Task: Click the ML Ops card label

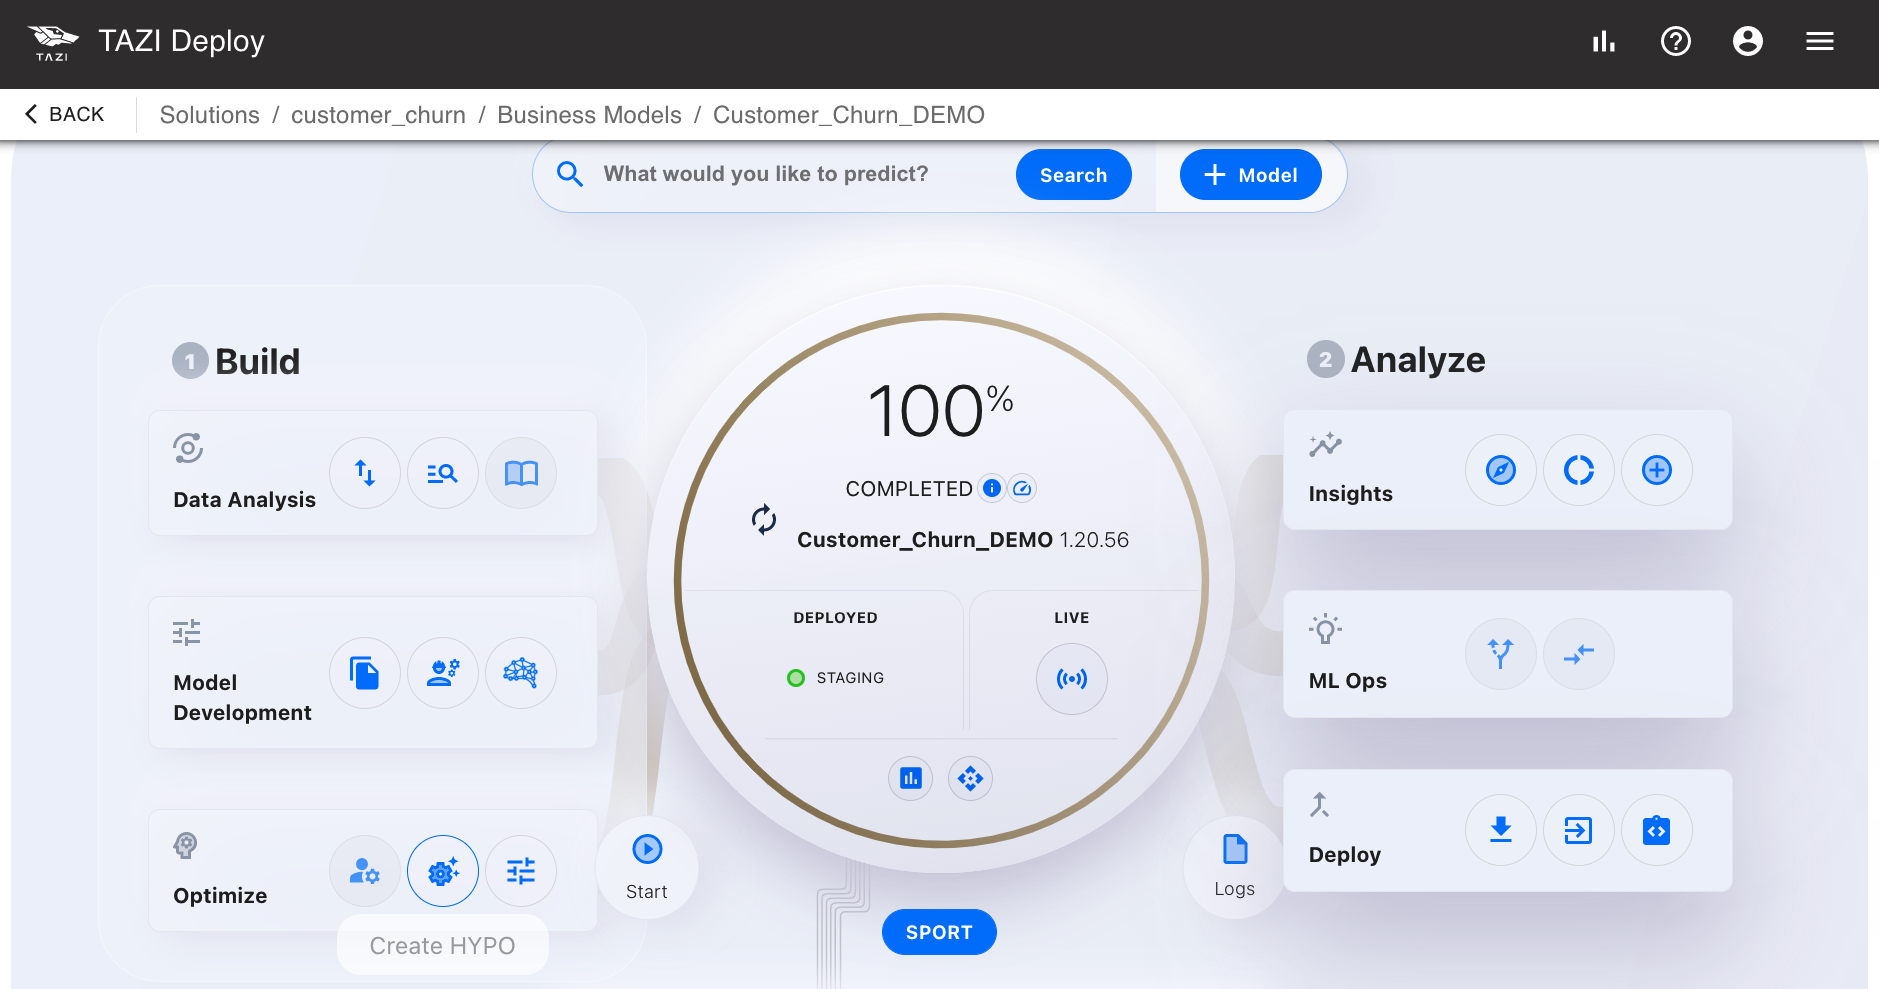Action: coord(1348,681)
